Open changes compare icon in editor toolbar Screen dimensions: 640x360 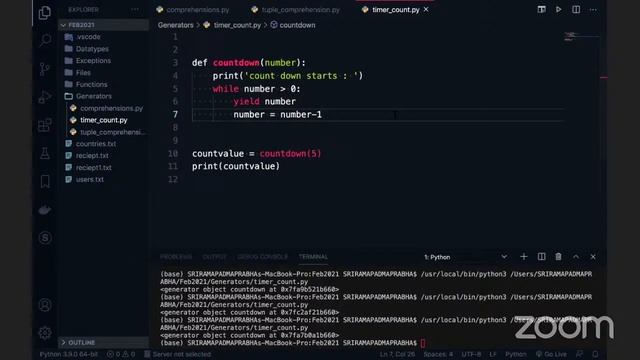(541, 9)
